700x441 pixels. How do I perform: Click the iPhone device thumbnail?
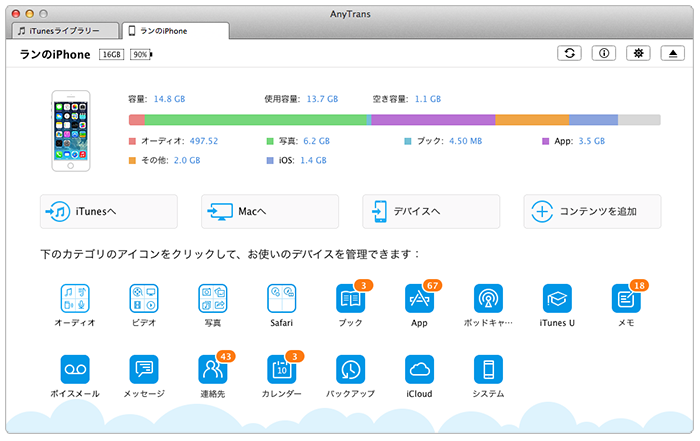coord(71,131)
